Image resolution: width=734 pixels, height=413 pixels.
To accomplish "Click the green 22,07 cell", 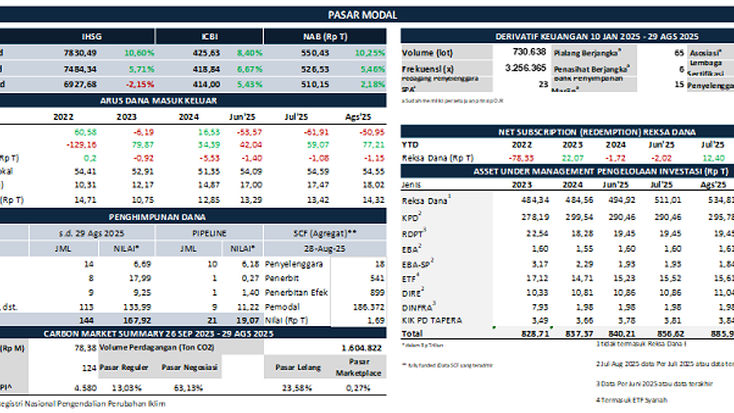I will (572, 158).
